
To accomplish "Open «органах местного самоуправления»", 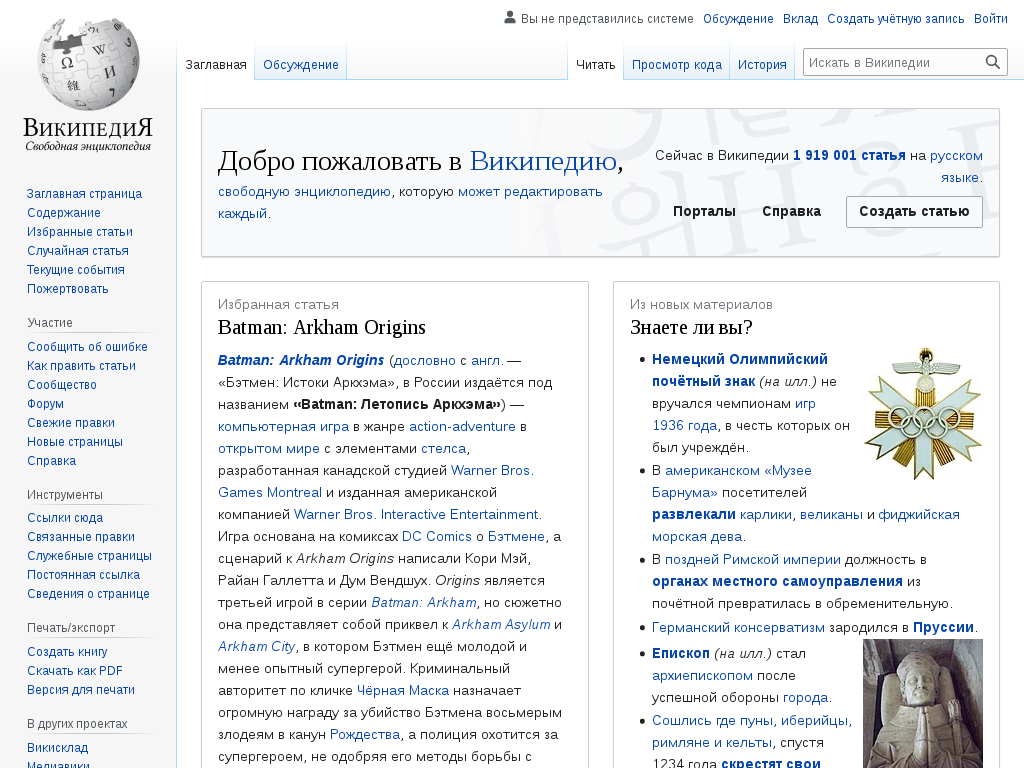I will point(777,581).
